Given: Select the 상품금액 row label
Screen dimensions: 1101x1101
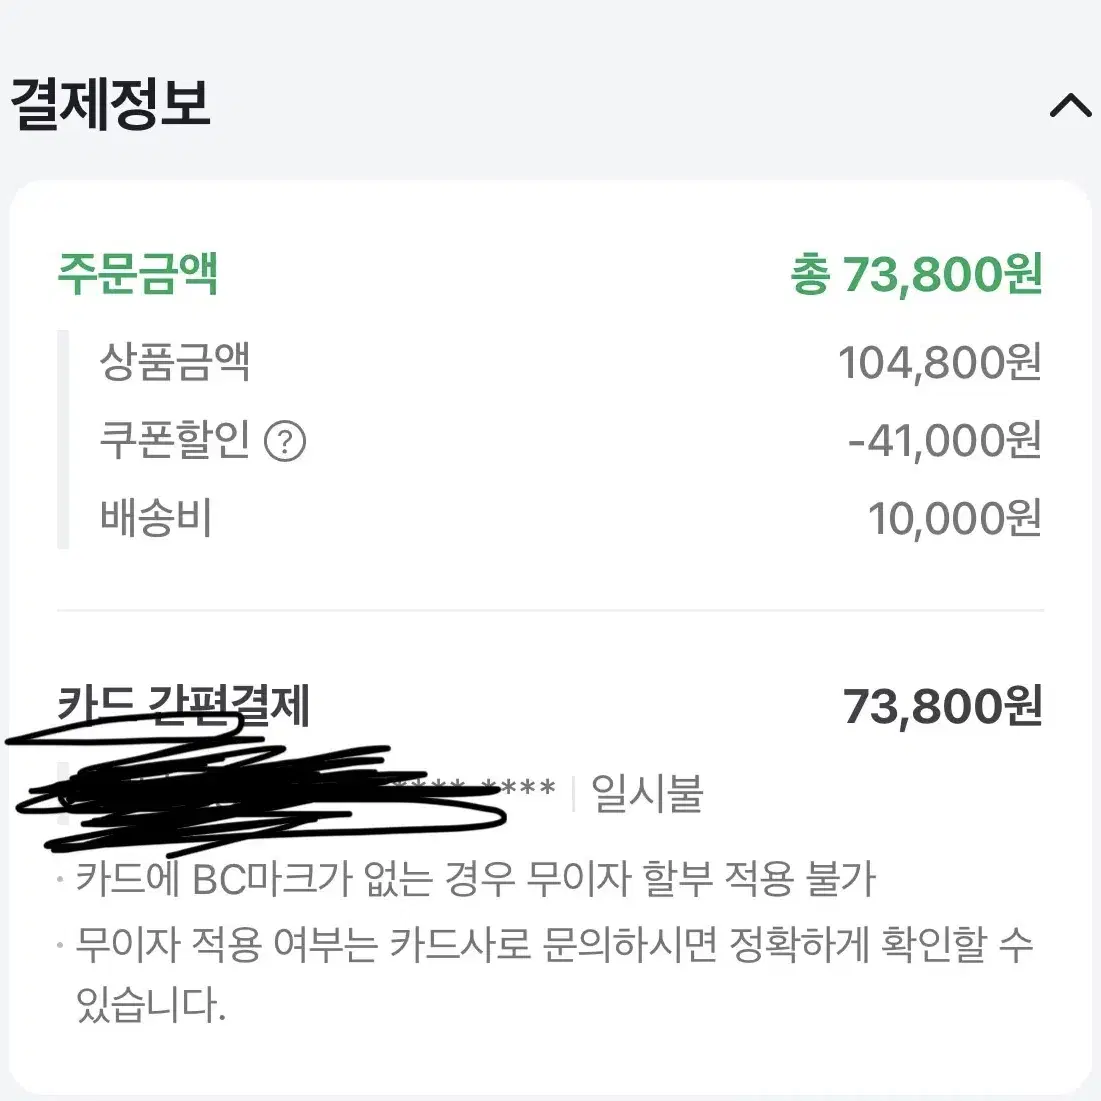Looking at the screenshot, I should click(x=175, y=362).
